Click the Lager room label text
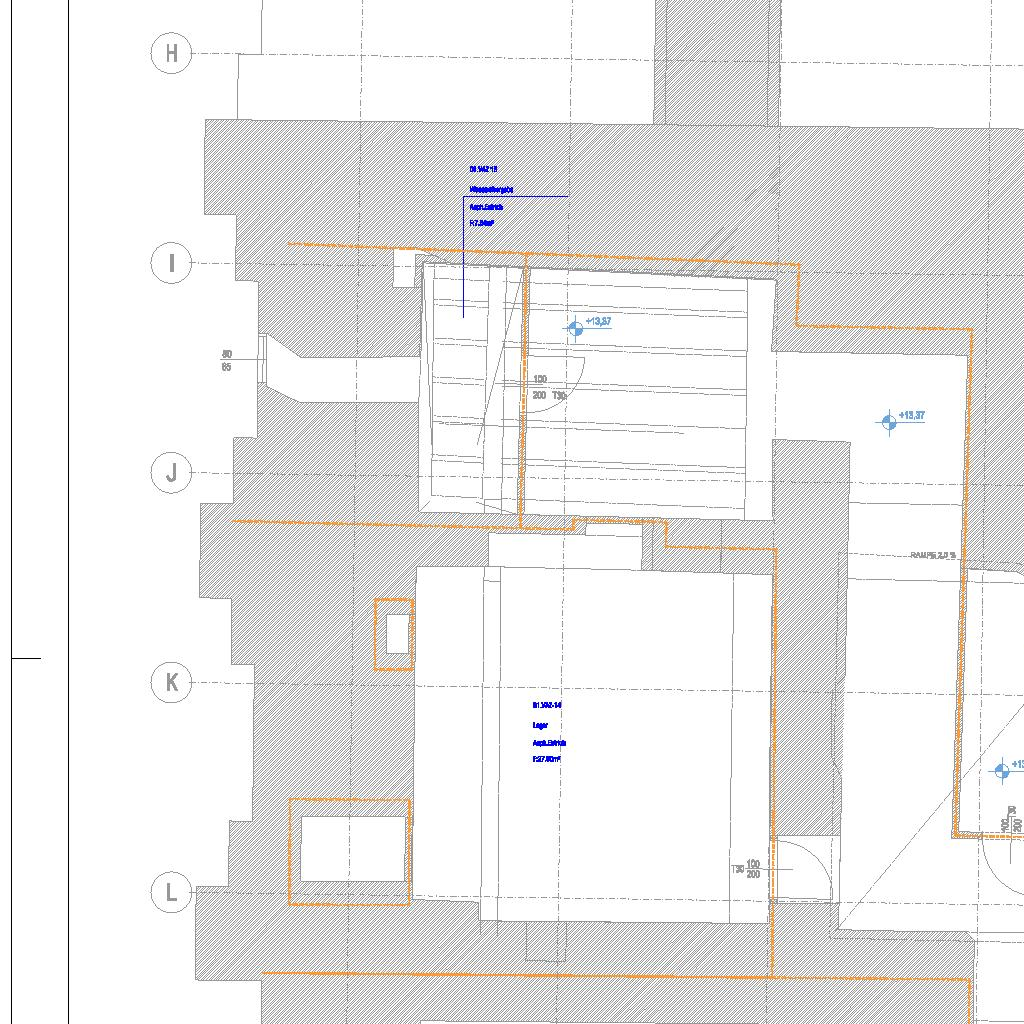Screen dimensions: 1024x1024 pyautogui.click(x=540, y=725)
